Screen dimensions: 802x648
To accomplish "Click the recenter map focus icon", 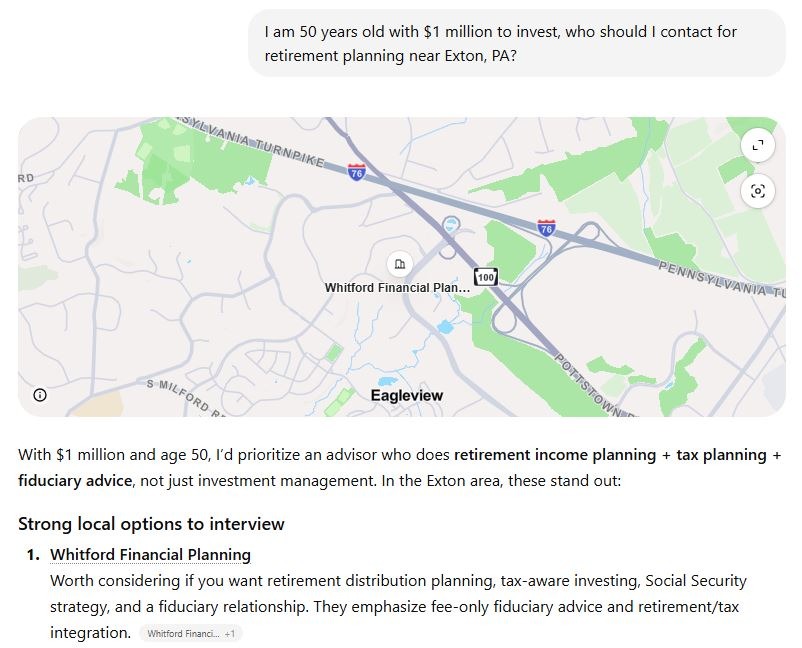I will pos(757,191).
